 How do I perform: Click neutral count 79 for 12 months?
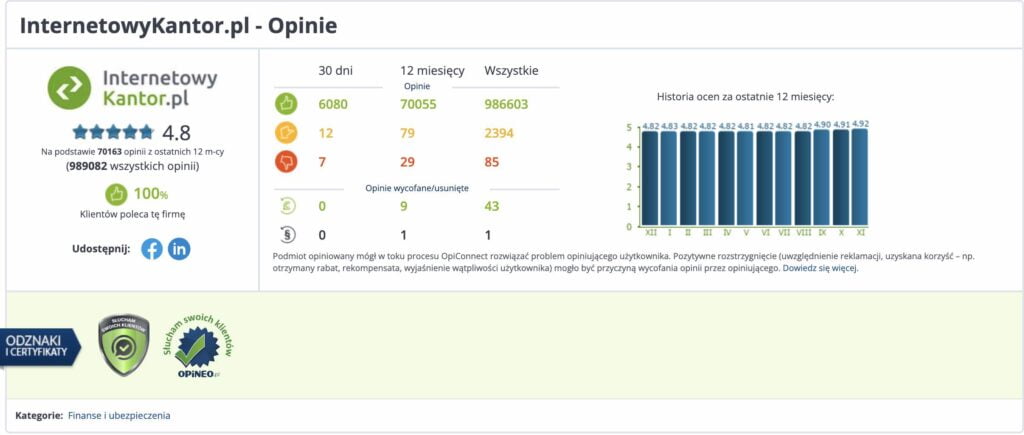click(408, 133)
